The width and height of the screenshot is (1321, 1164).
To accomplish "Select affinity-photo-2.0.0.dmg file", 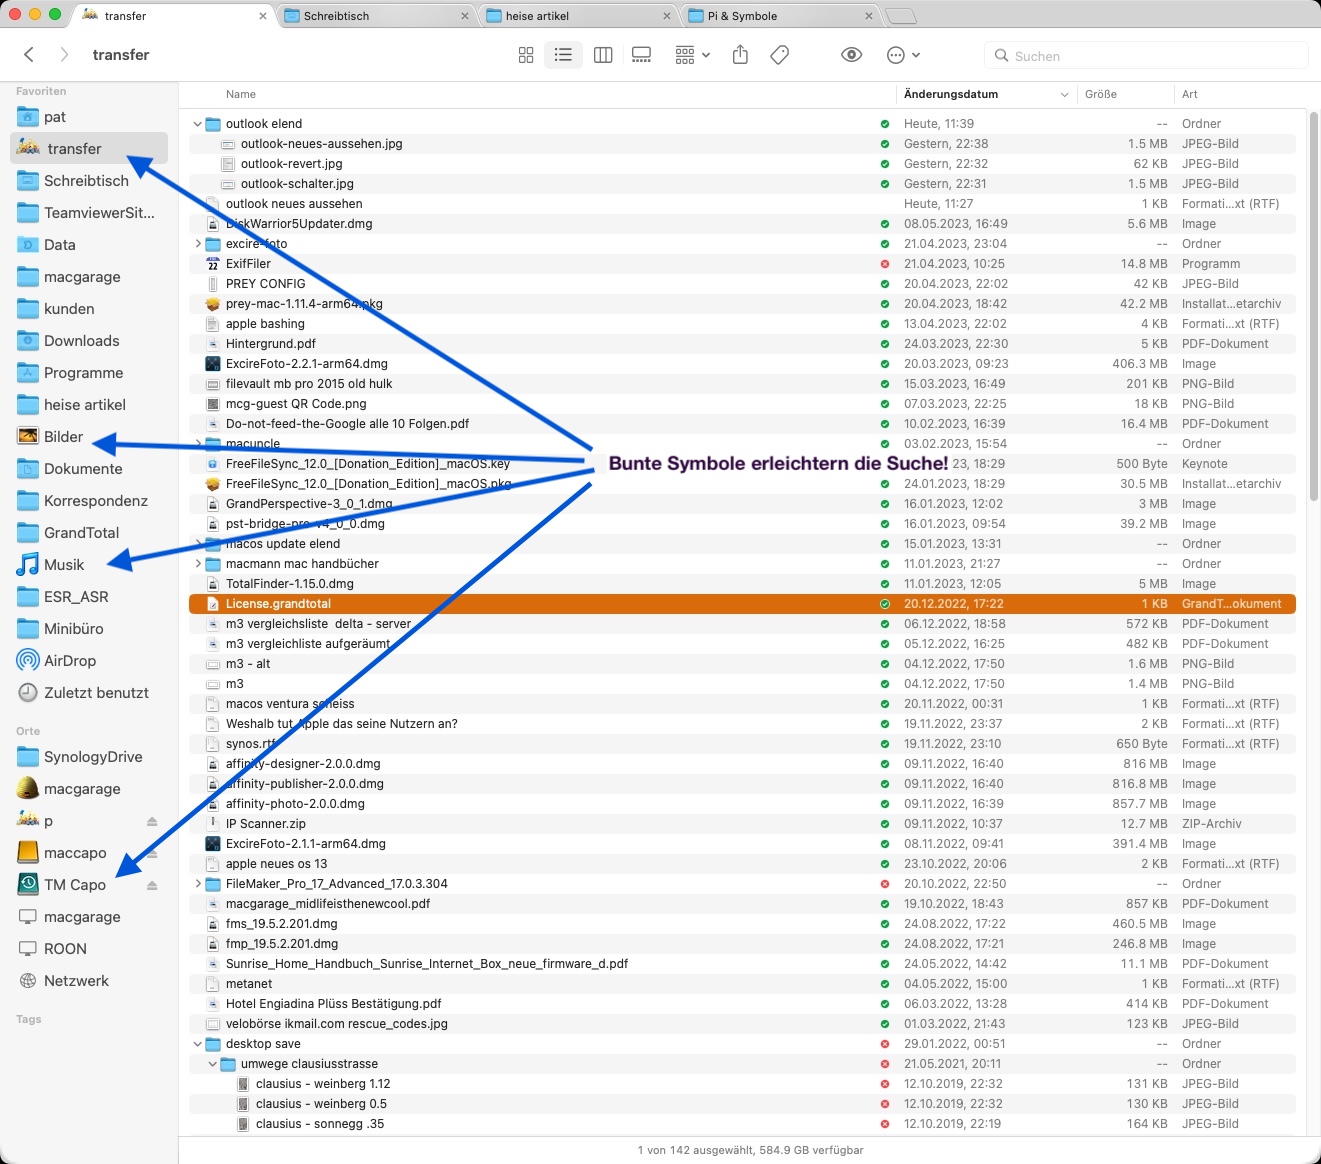I will click(742, 804).
